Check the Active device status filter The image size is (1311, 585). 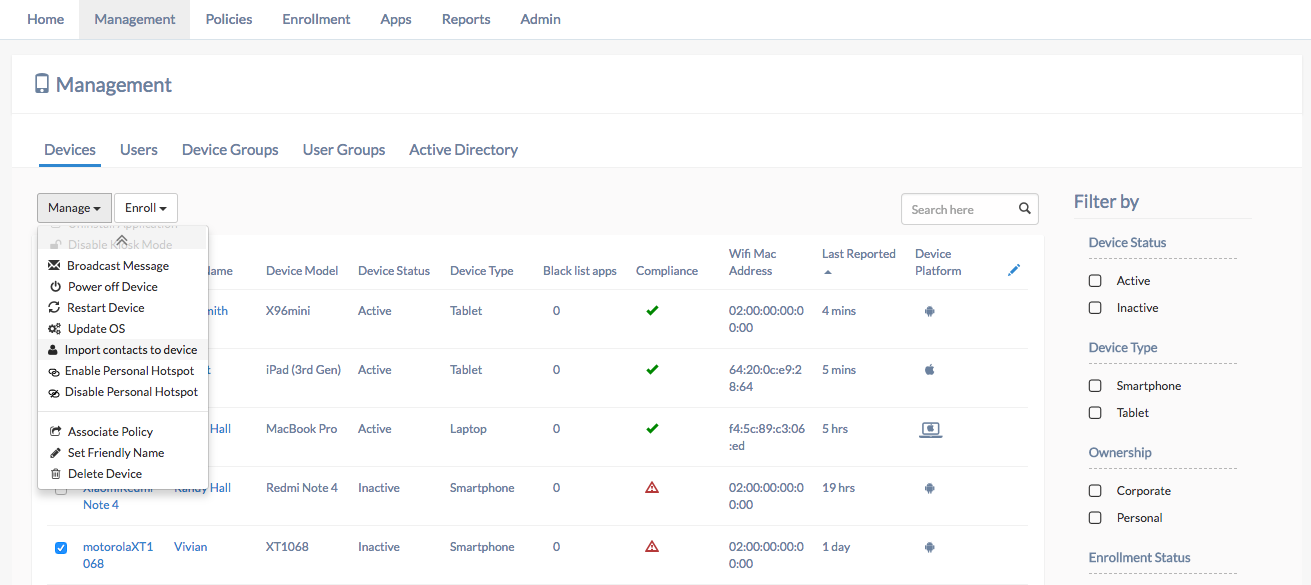pyautogui.click(x=1095, y=281)
